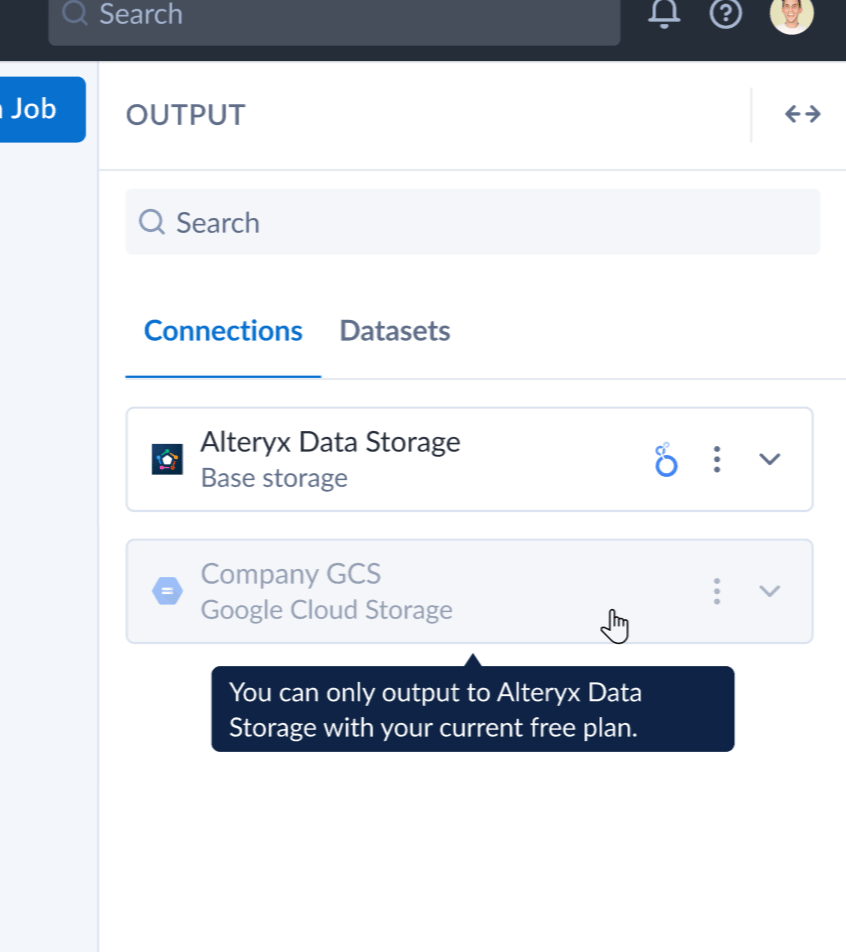Image resolution: width=846 pixels, height=952 pixels.
Task: Toggle the Output panel width arrows
Action: tap(802, 114)
